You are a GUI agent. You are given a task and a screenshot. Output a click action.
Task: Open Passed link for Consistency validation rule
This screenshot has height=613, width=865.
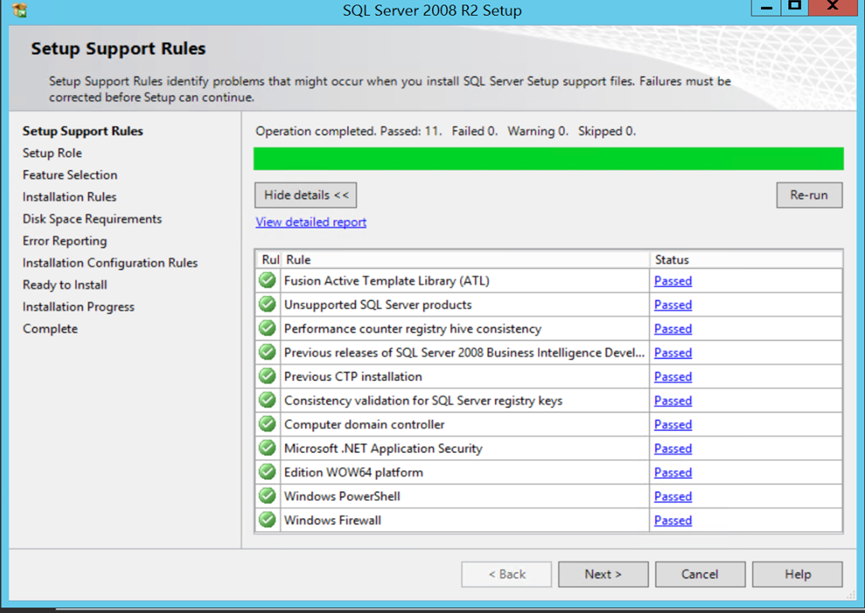[x=673, y=401]
